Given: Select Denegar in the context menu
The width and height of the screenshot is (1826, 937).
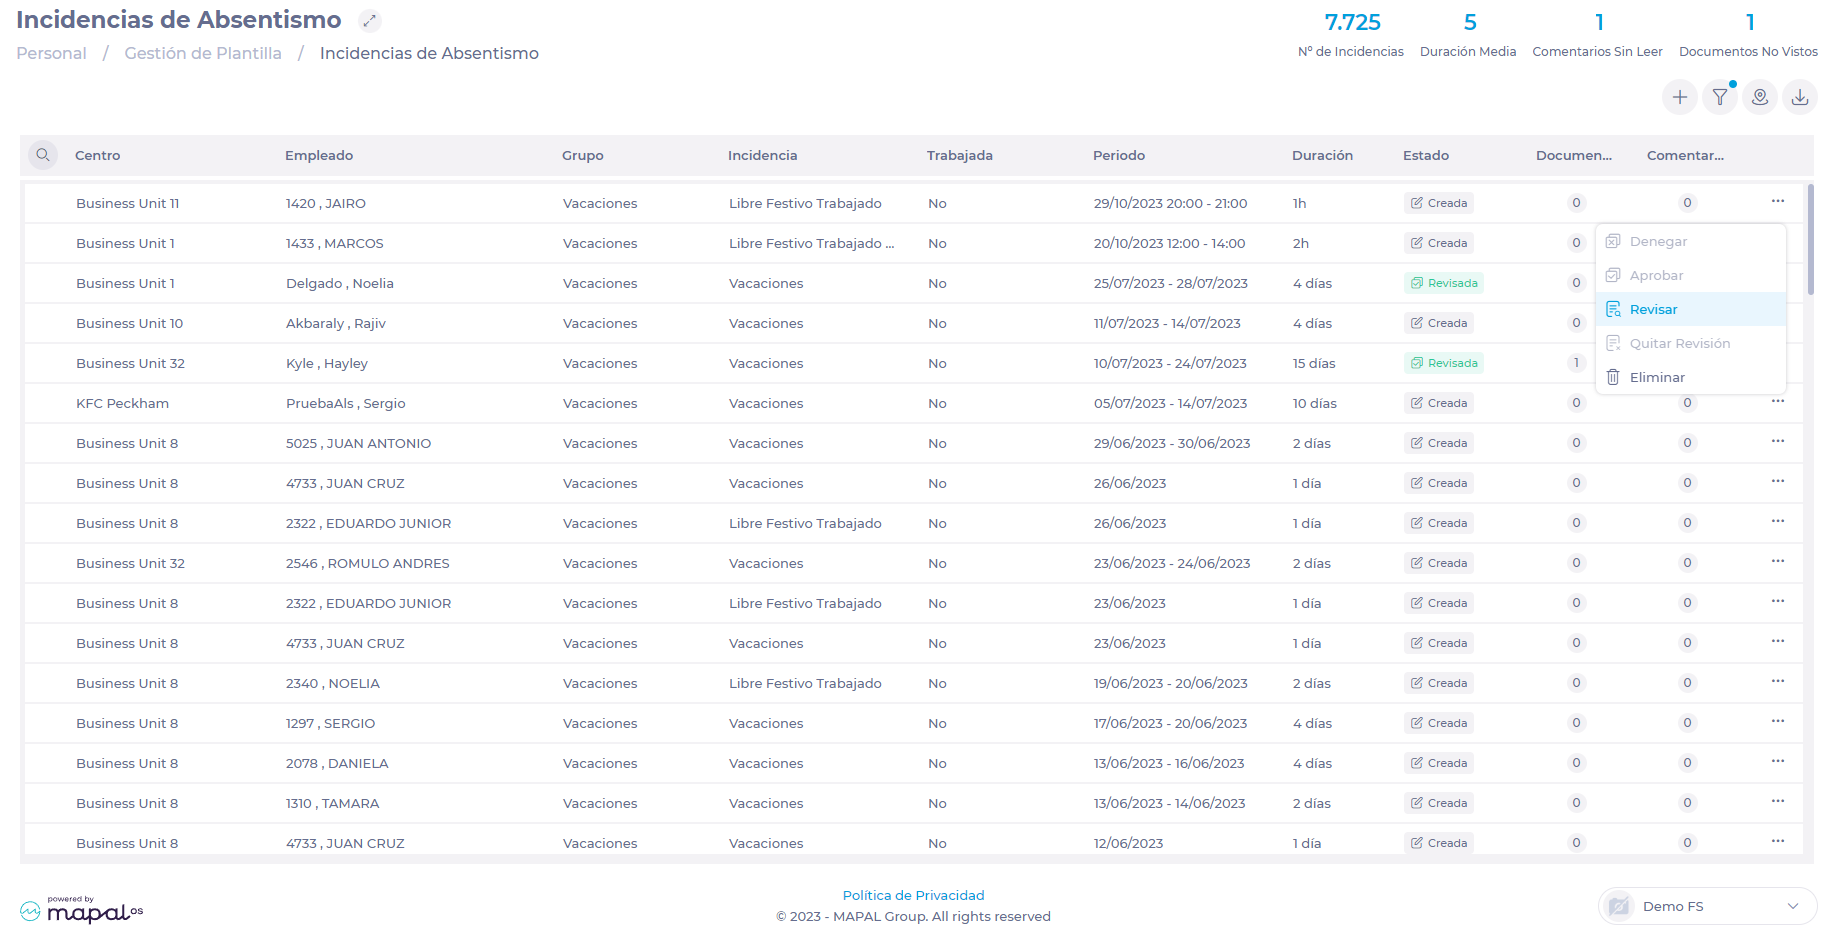Looking at the screenshot, I should tap(1691, 241).
